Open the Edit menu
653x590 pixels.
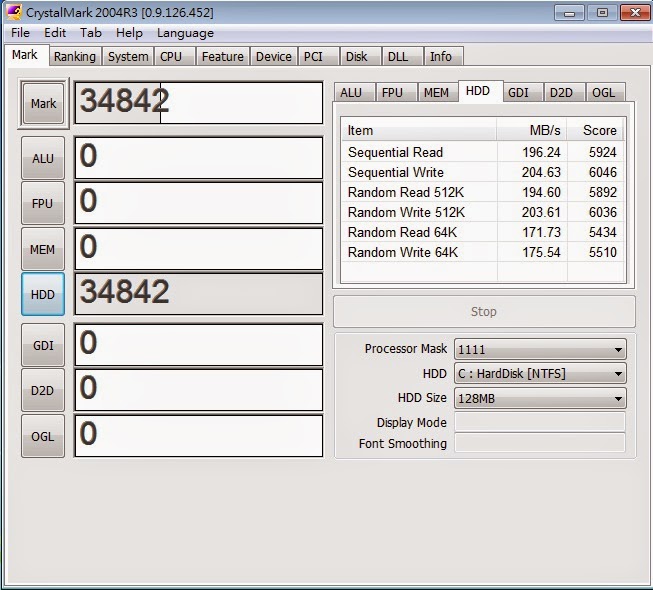click(x=55, y=33)
